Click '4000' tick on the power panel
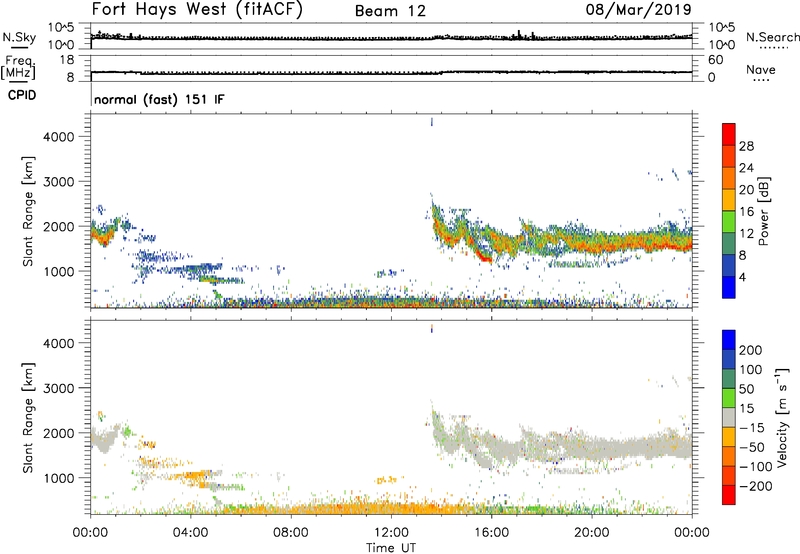Screen dimensions: 800x554 [58, 137]
